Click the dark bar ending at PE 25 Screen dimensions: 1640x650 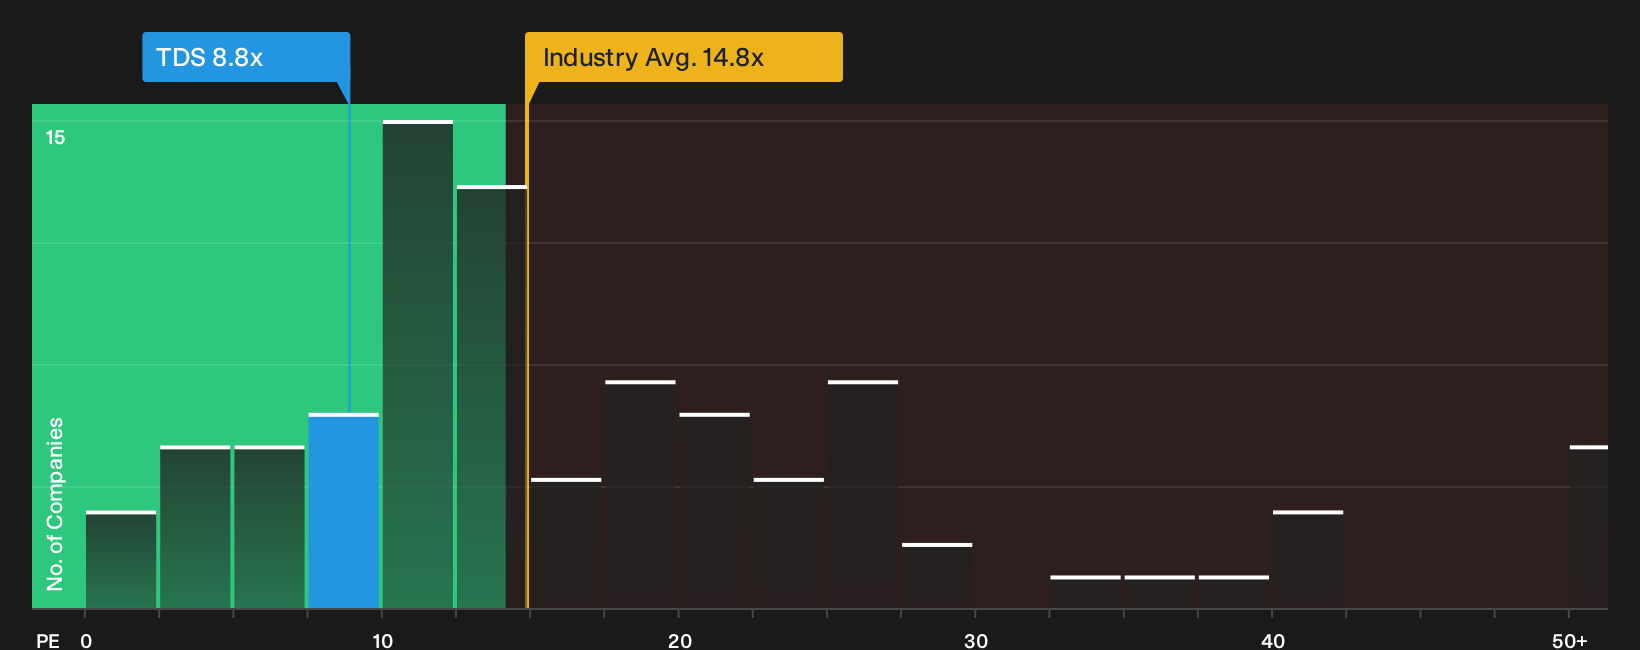coord(789,544)
